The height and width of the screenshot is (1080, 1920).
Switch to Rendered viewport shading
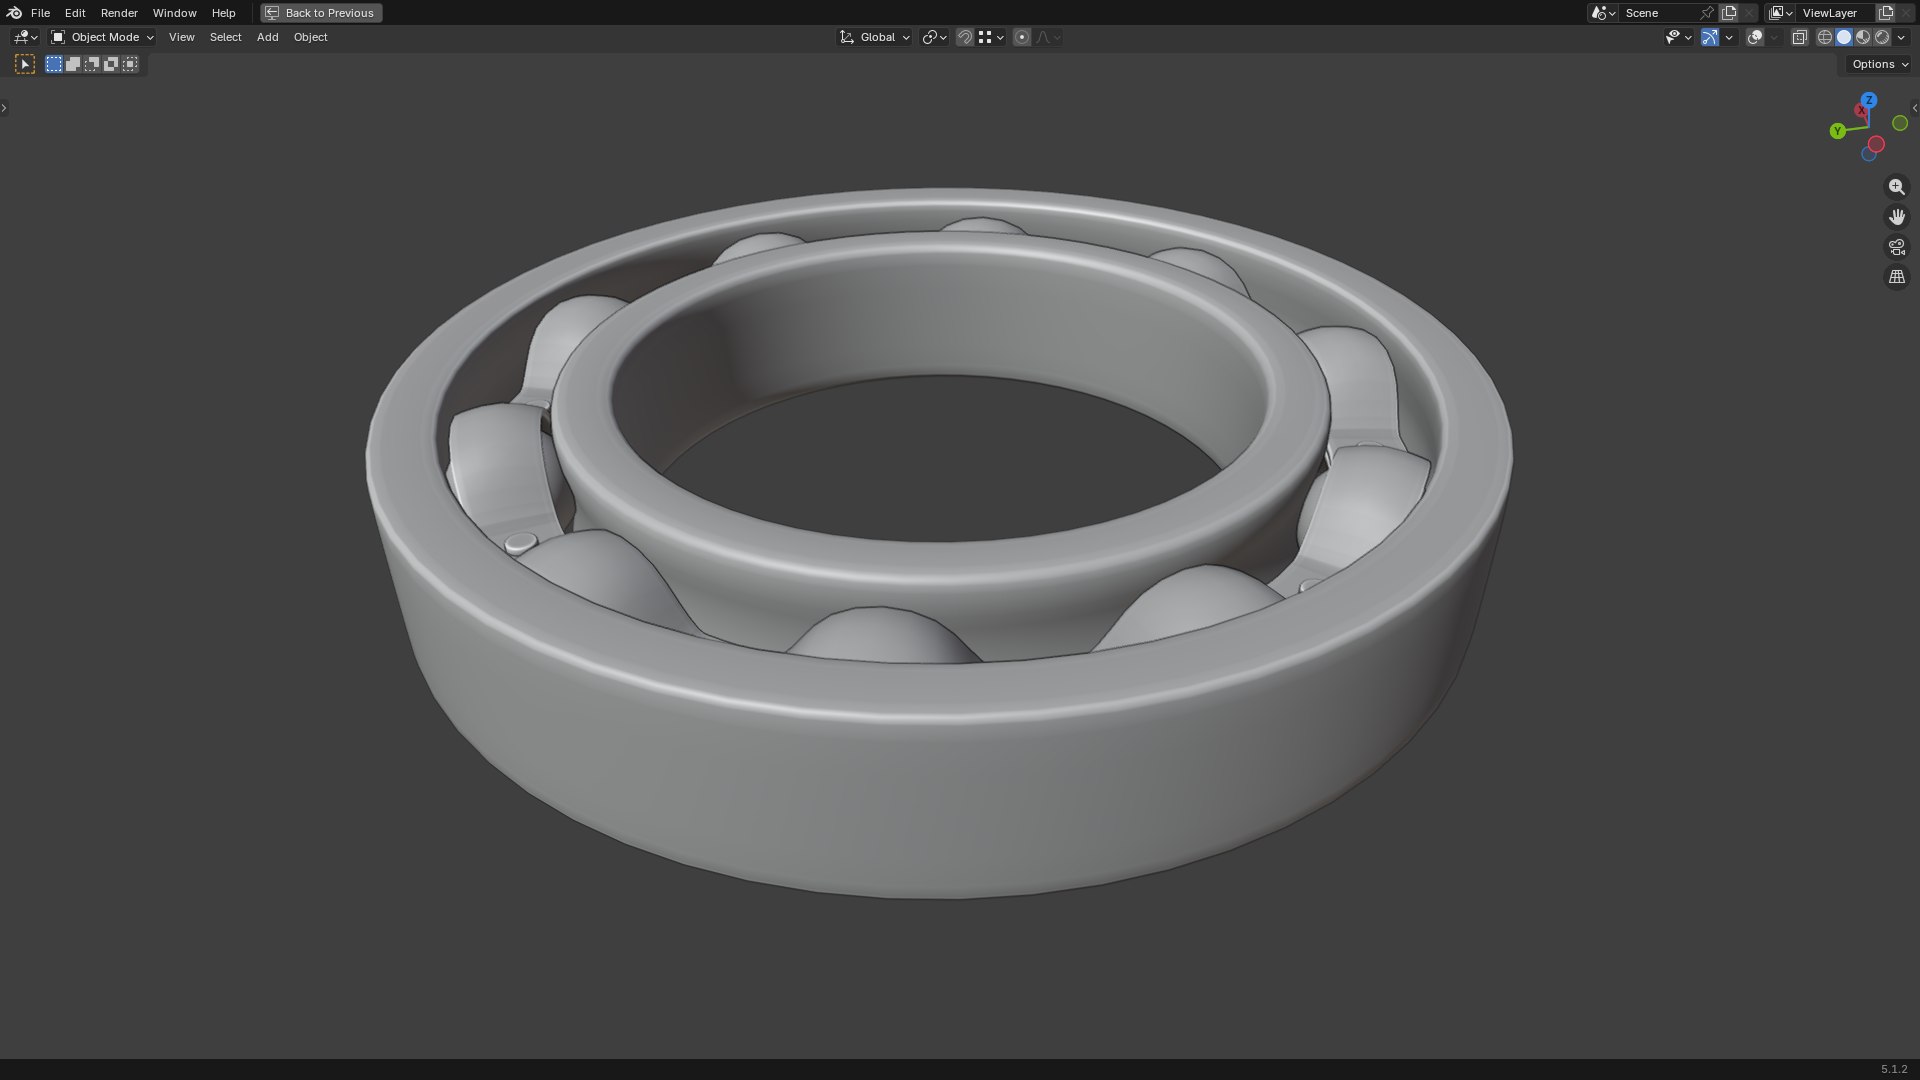1882,37
